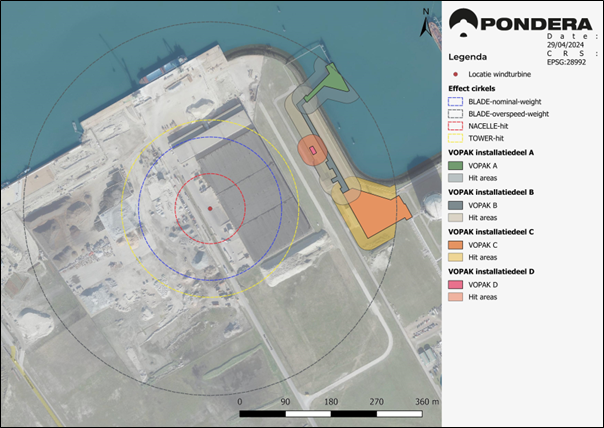Click the '180' scale bar label
This screenshot has width=604, height=428.
pos(331,402)
